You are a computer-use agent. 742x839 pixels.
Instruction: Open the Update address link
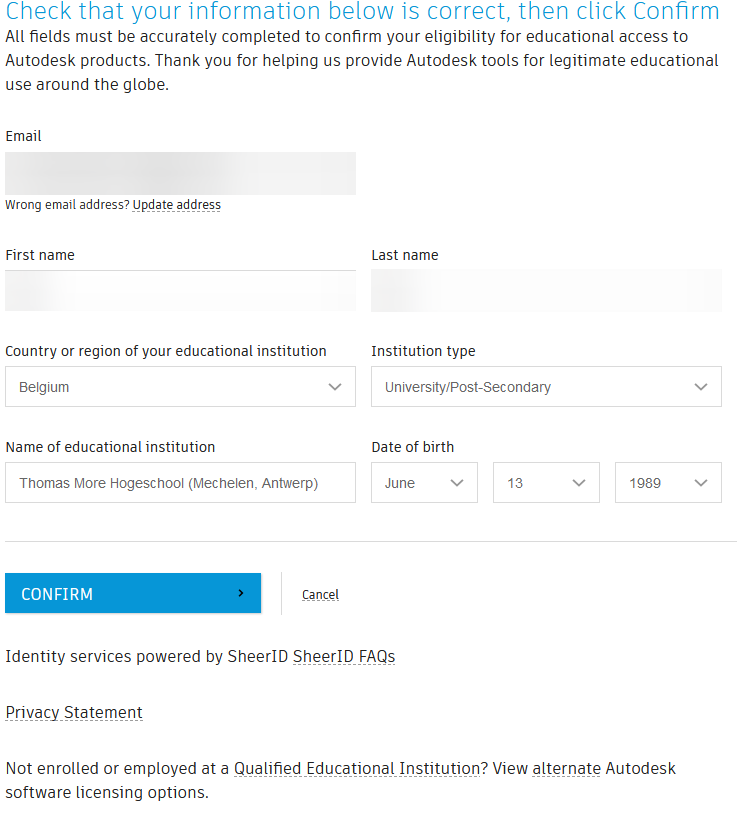click(x=177, y=204)
